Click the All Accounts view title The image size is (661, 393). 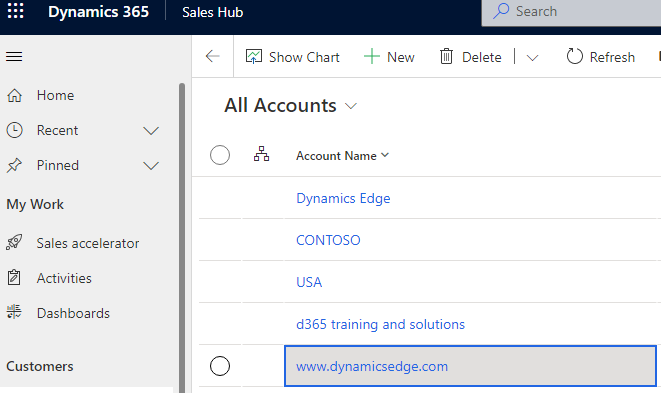(280, 105)
